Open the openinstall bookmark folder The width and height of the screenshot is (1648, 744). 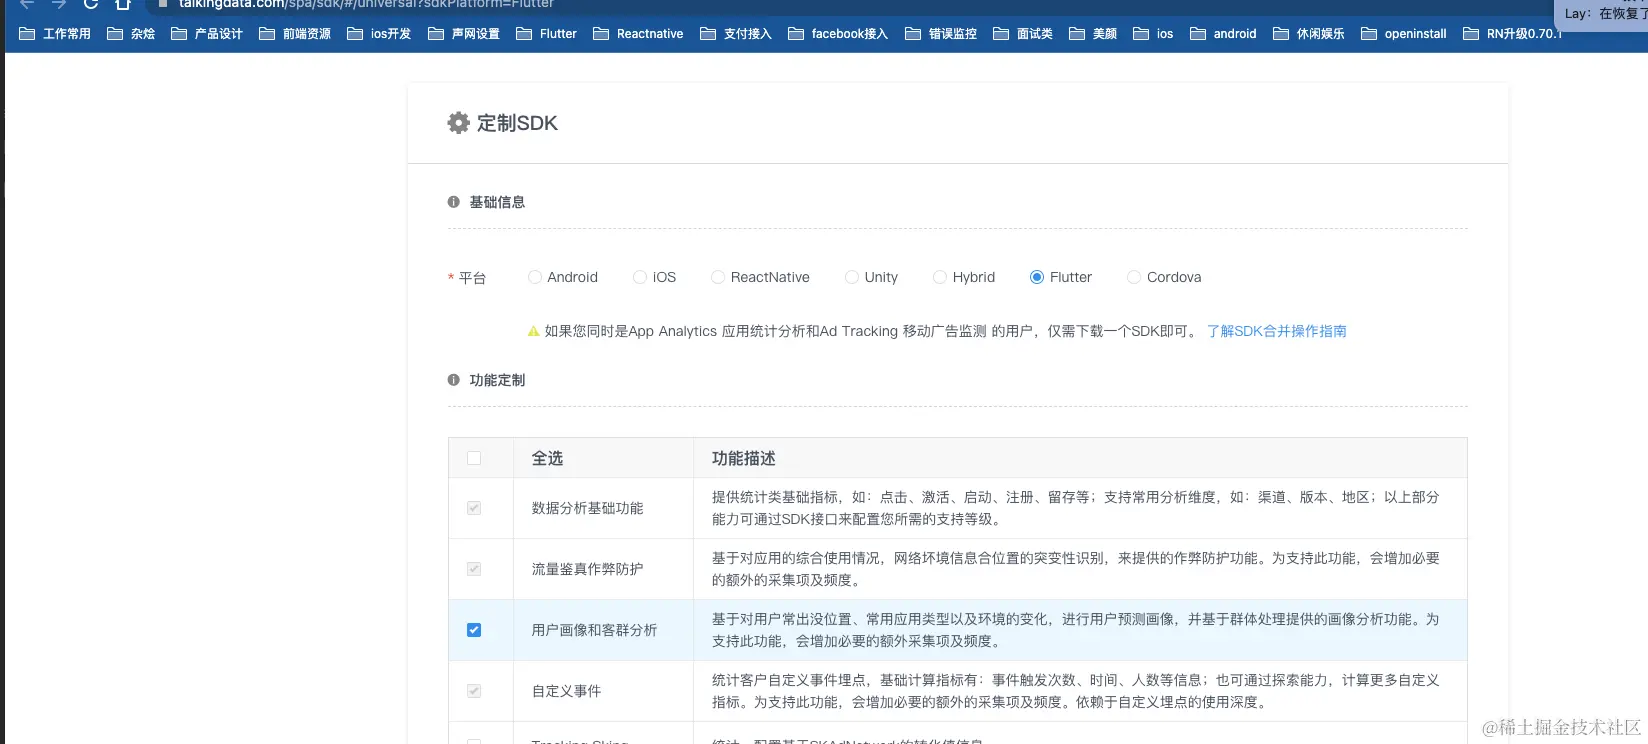point(1404,34)
